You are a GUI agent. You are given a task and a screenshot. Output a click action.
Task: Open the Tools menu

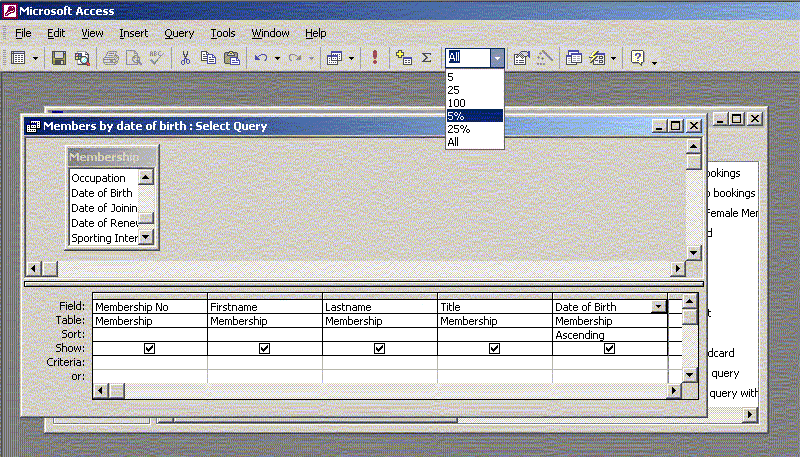tap(222, 33)
